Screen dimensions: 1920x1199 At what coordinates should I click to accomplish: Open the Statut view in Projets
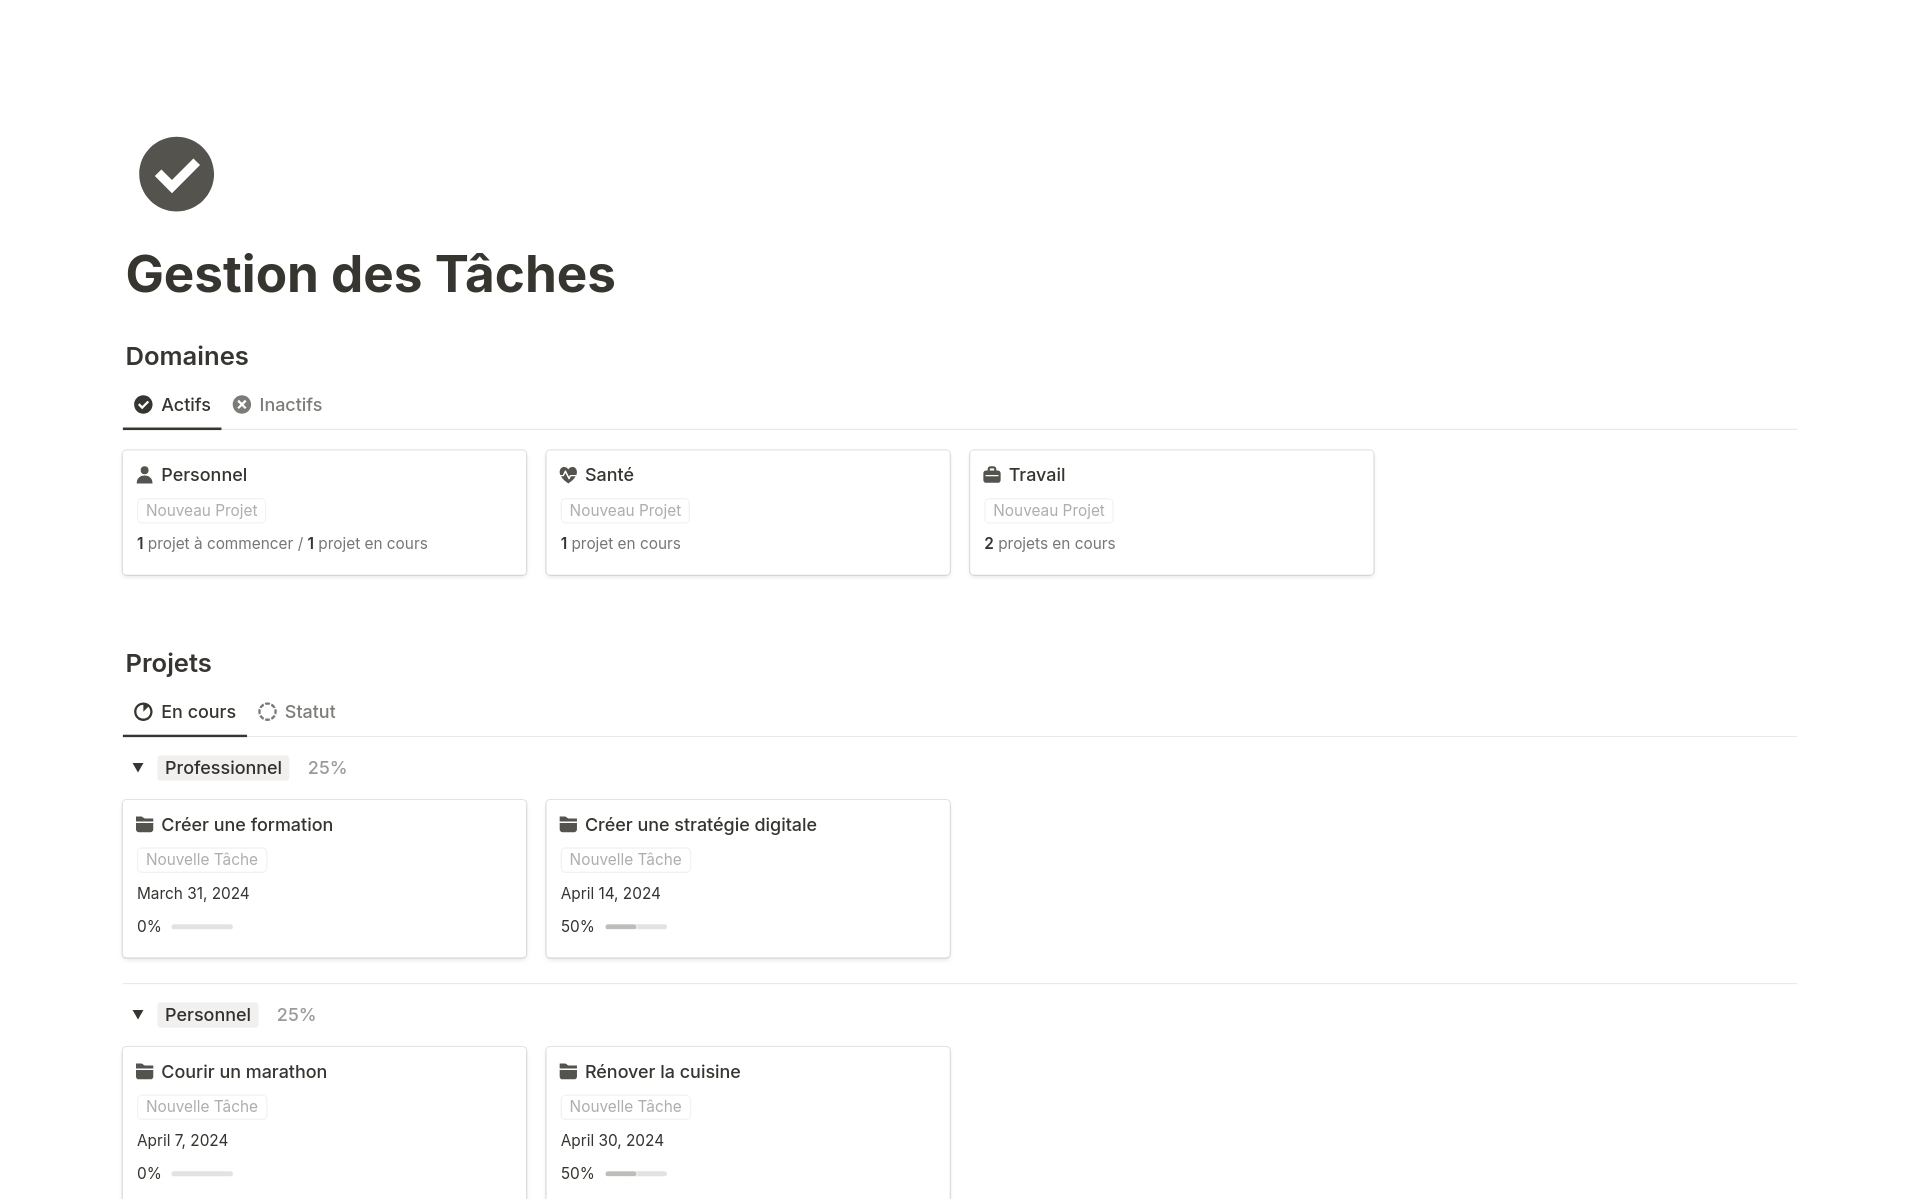click(x=310, y=711)
